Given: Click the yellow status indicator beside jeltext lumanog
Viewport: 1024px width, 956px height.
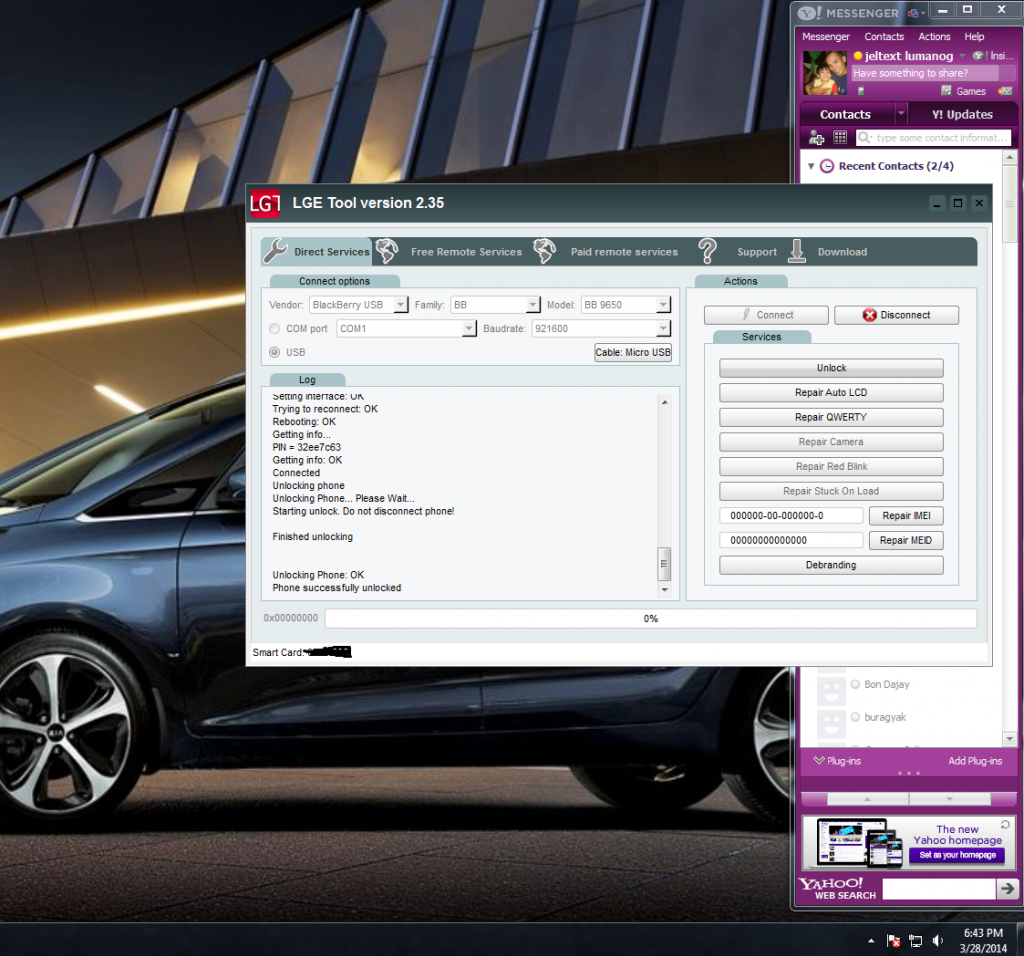Looking at the screenshot, I should [858, 56].
